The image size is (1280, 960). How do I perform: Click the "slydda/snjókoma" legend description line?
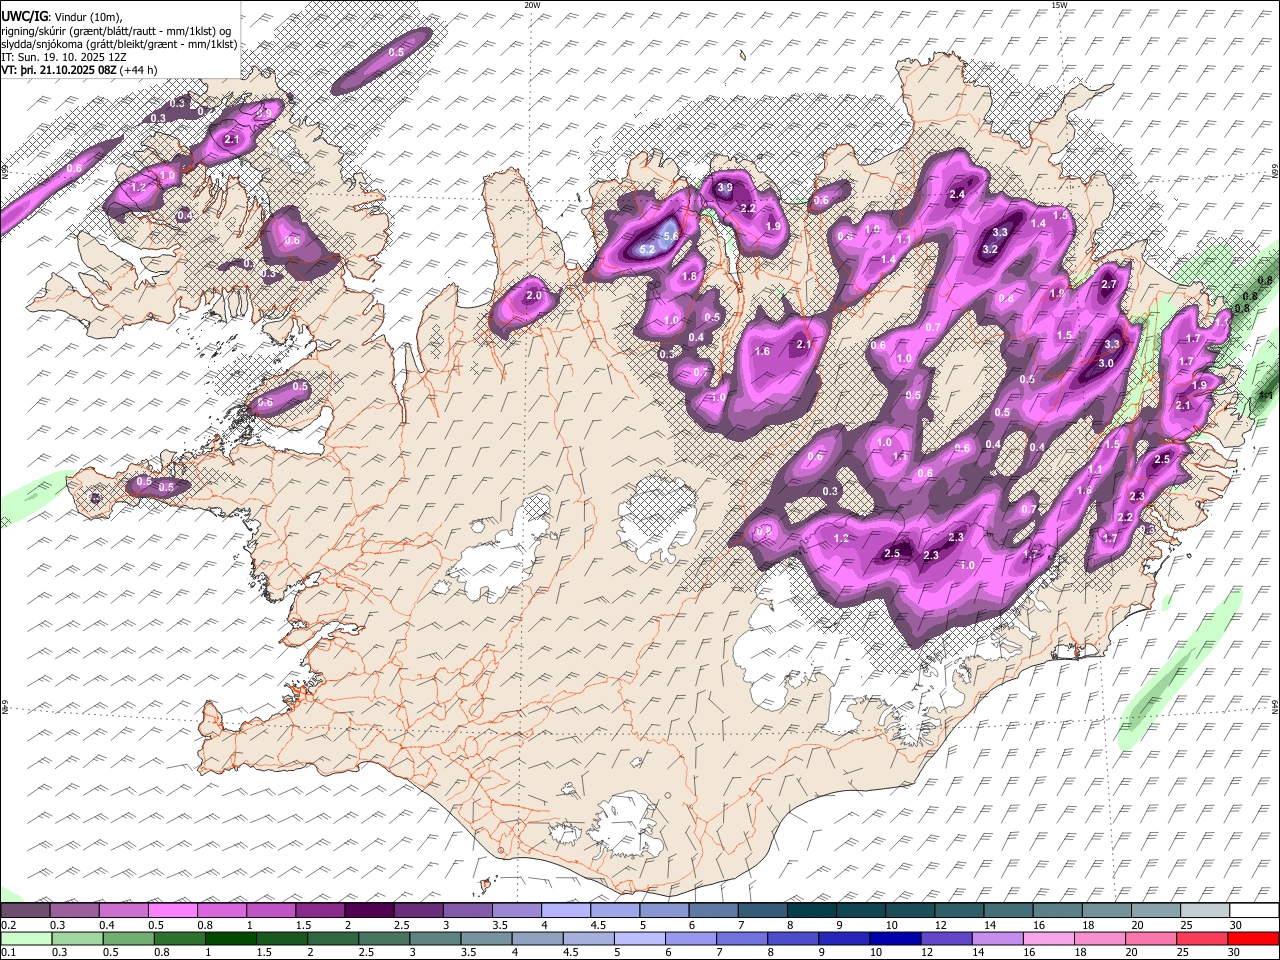point(119,44)
